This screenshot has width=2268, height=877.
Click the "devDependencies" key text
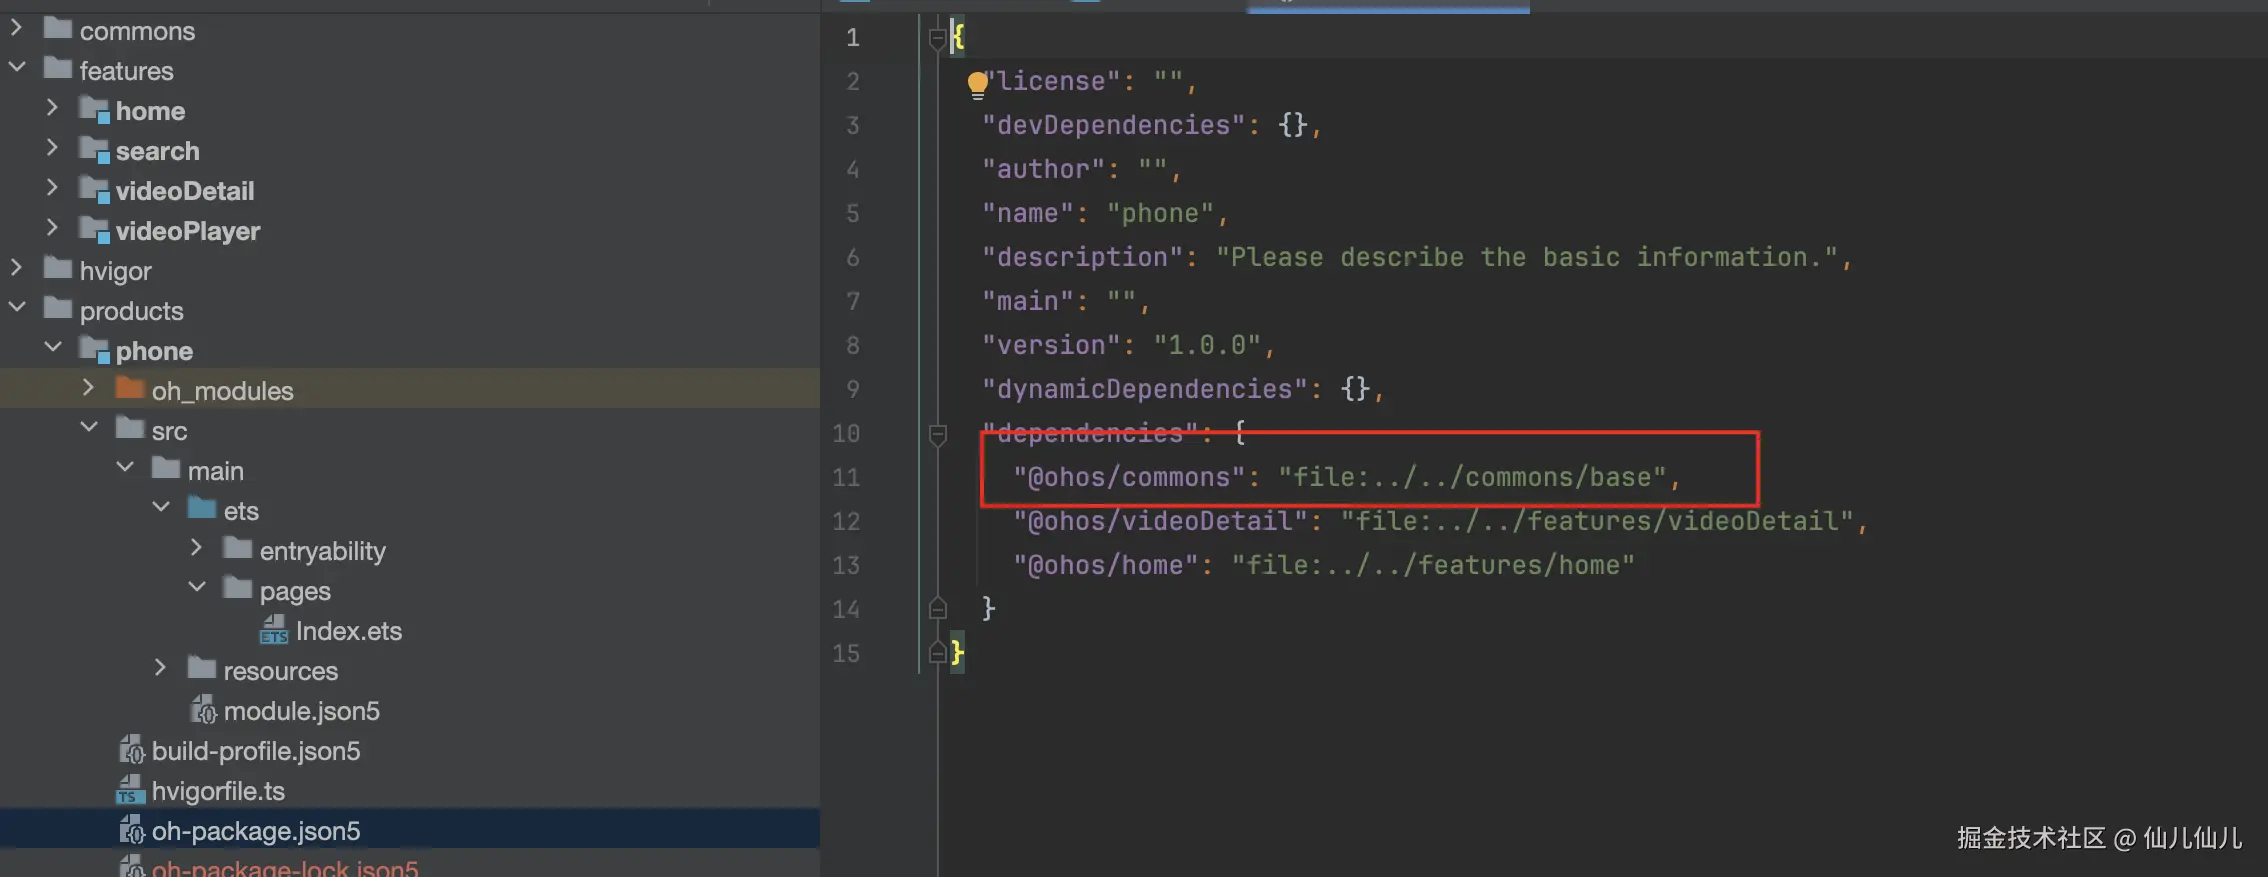1113,125
